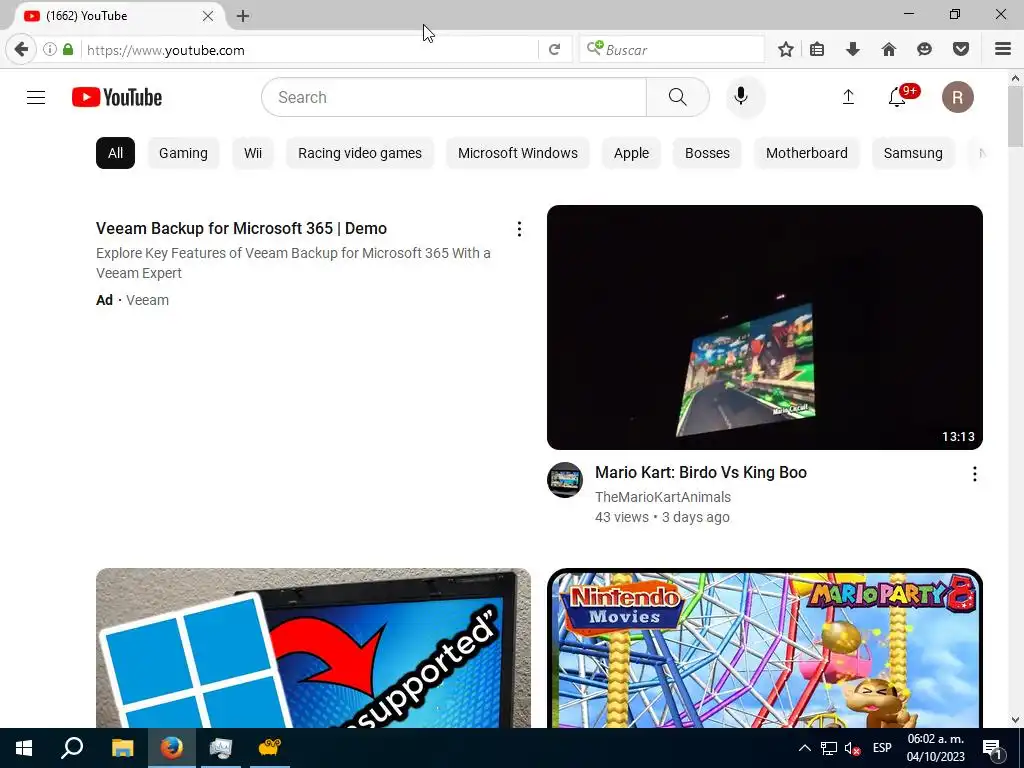This screenshot has width=1024, height=768.
Task: Click scrollbar down arrow
Action: pos(1015,720)
